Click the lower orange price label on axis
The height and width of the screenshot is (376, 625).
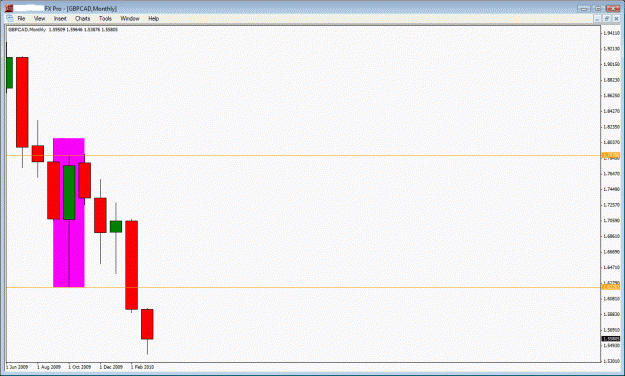pos(611,287)
